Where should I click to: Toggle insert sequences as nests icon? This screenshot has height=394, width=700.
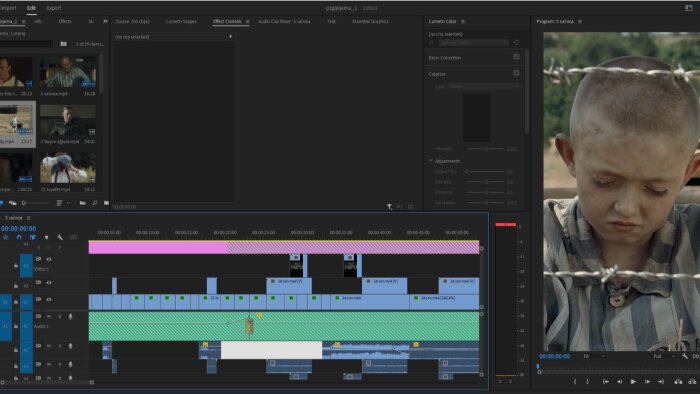[x=5, y=237]
